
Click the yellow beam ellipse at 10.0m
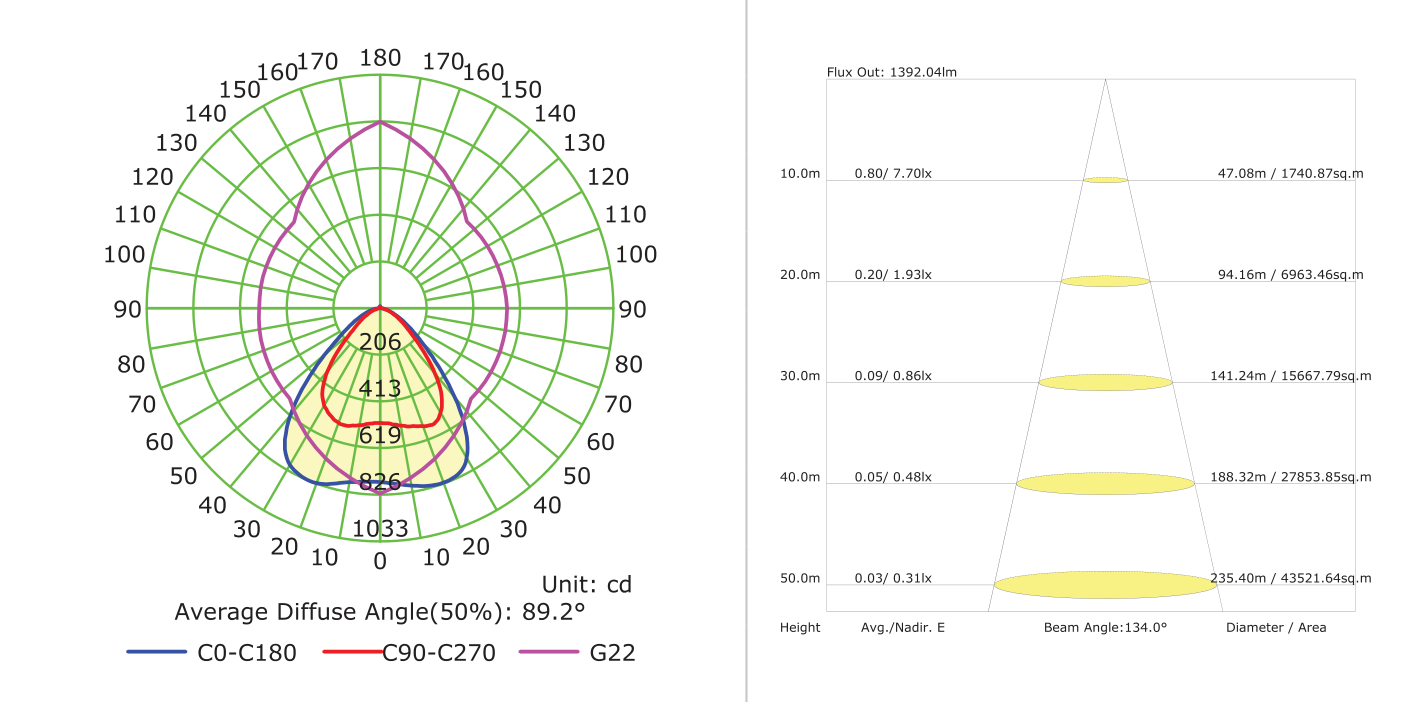1105,180
